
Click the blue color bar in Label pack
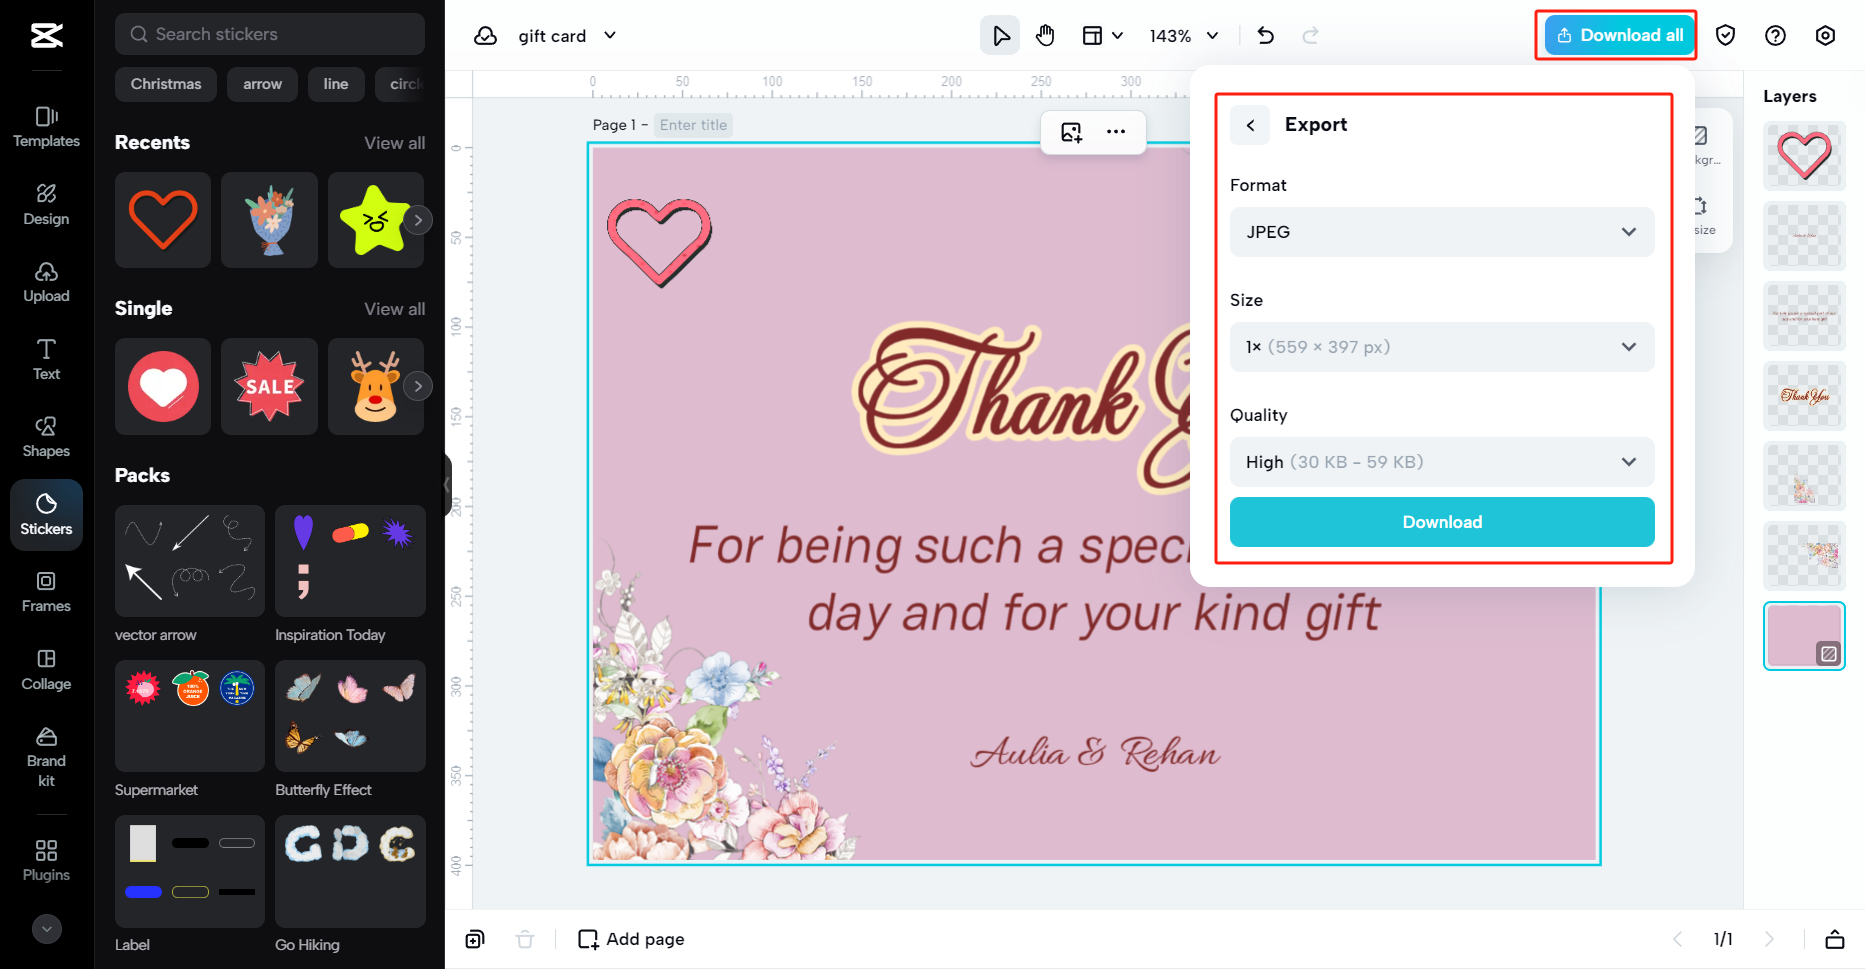143,892
